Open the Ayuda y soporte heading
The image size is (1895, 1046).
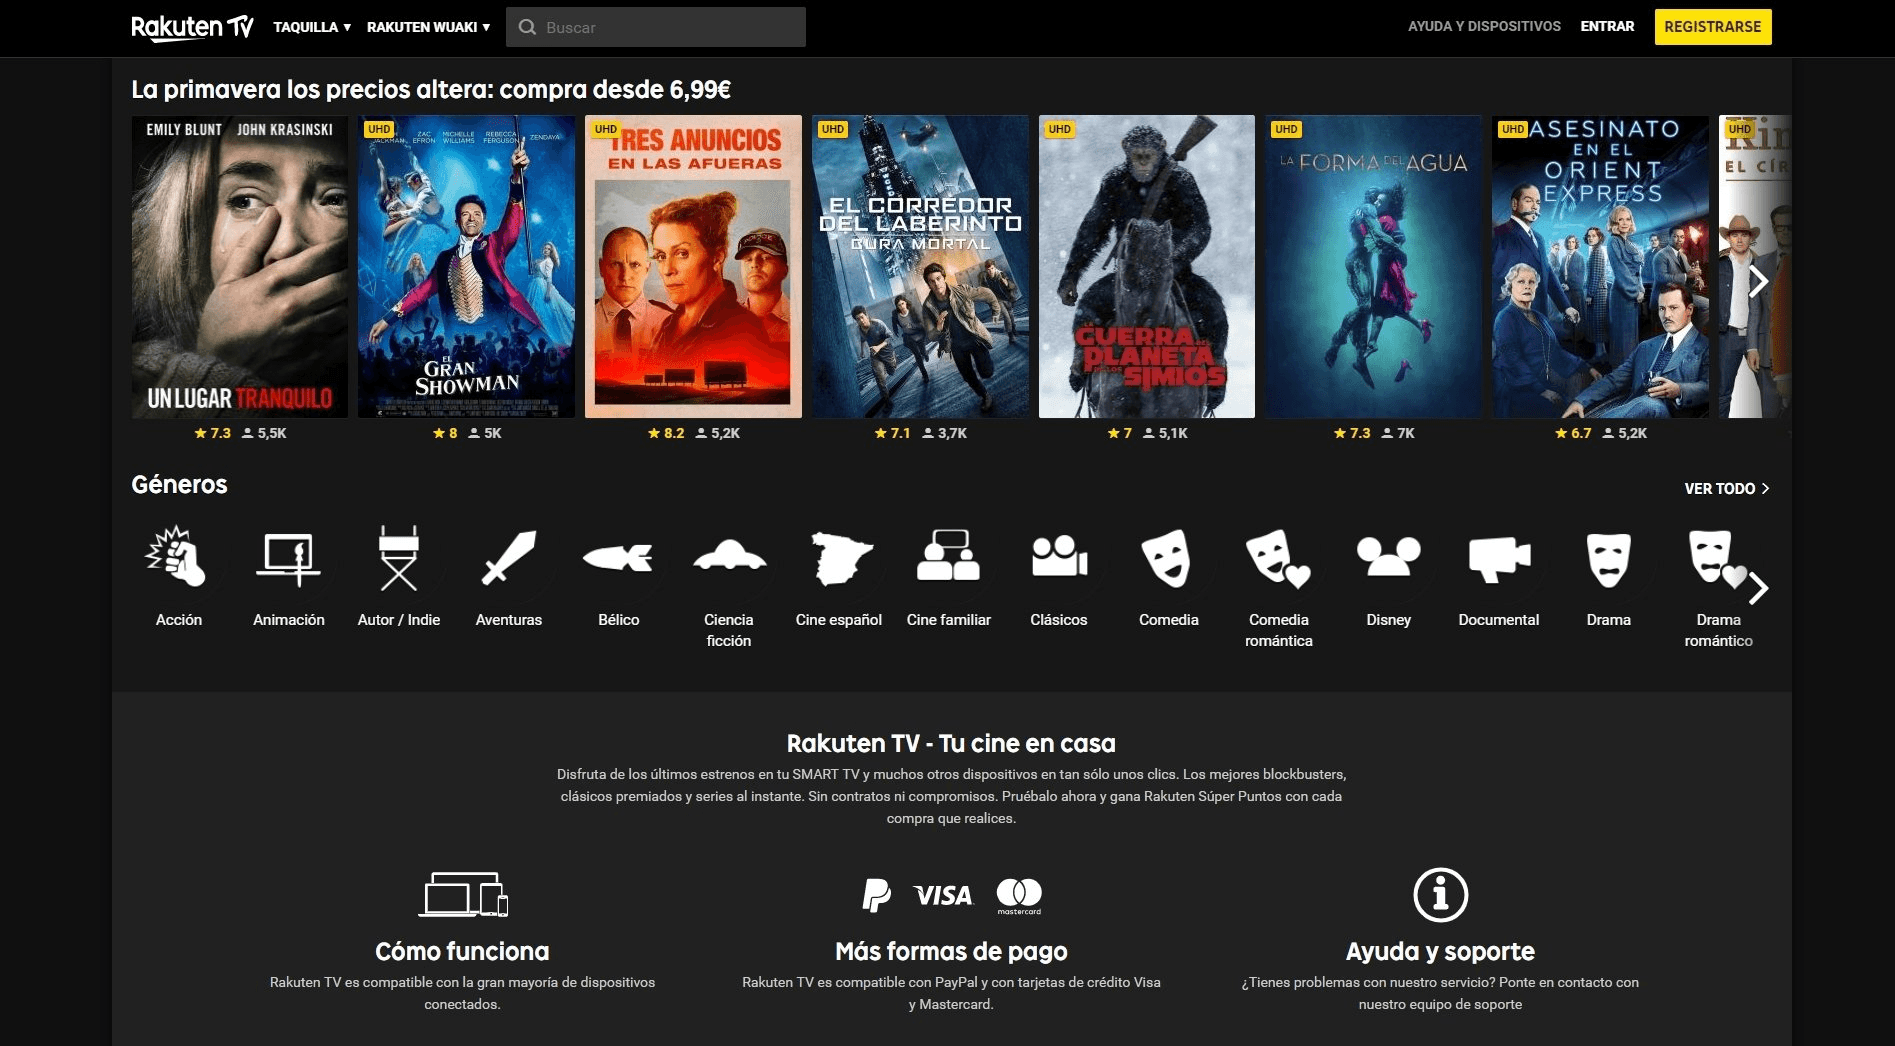(x=1440, y=951)
